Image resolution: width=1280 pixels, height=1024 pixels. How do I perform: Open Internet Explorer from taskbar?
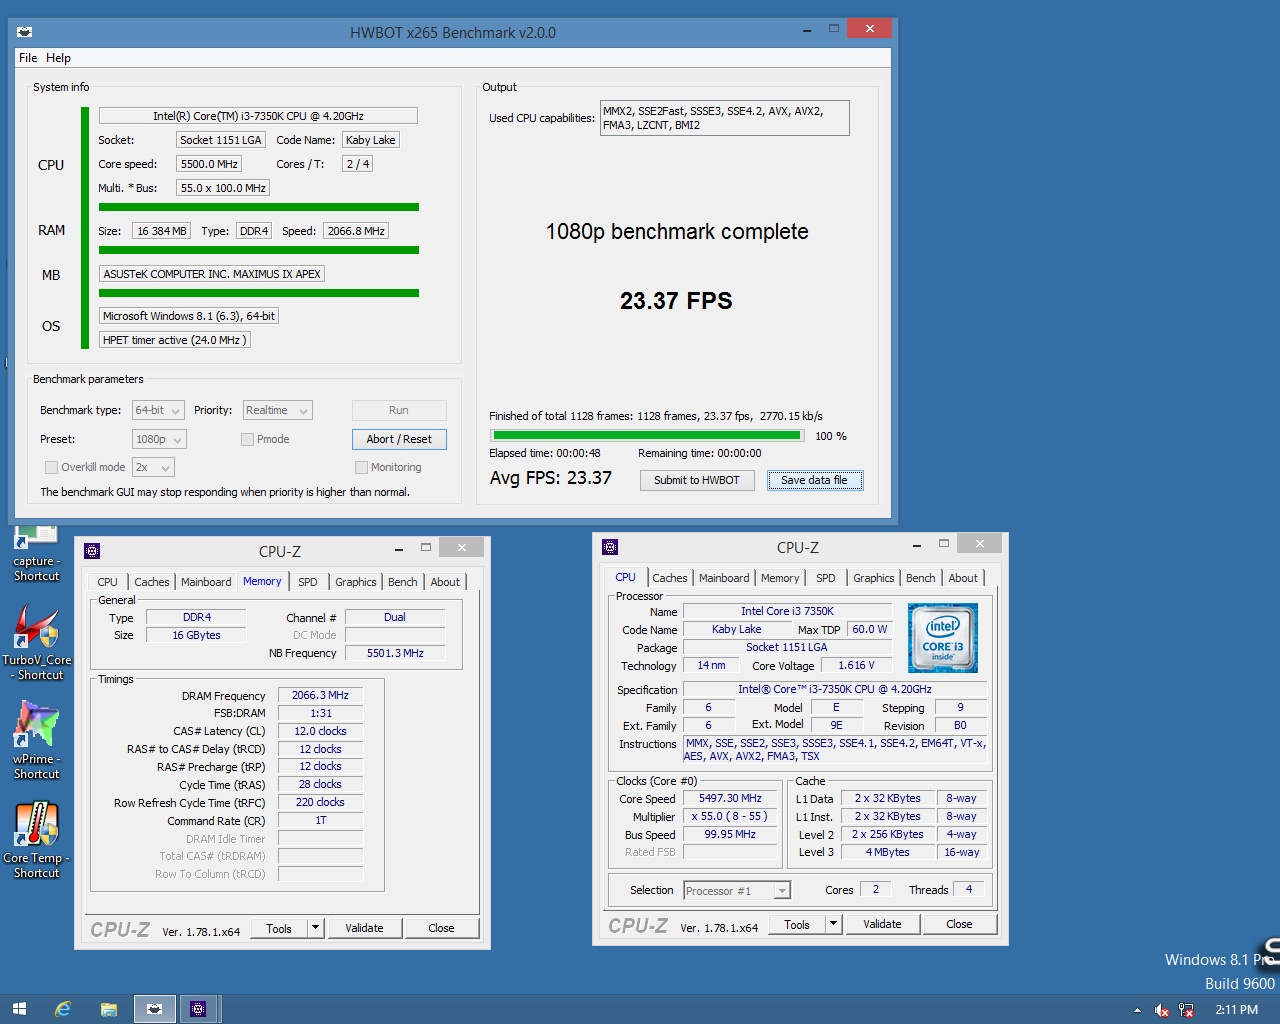click(63, 1009)
